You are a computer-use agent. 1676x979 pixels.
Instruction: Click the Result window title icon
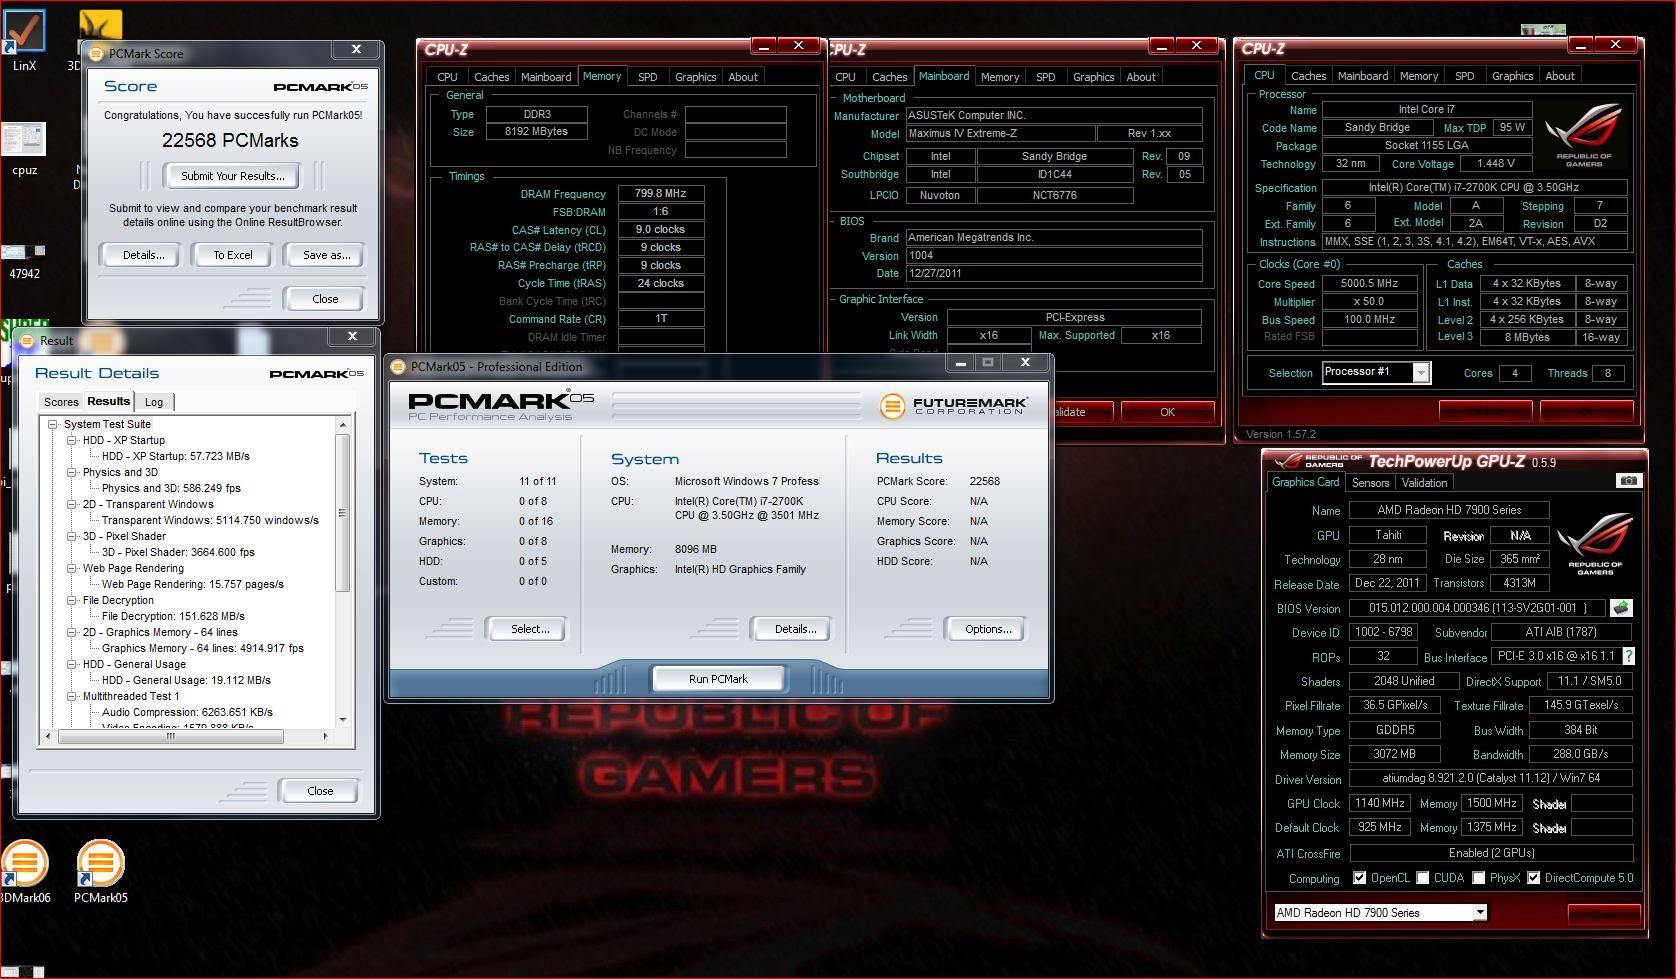pyautogui.click(x=27, y=340)
